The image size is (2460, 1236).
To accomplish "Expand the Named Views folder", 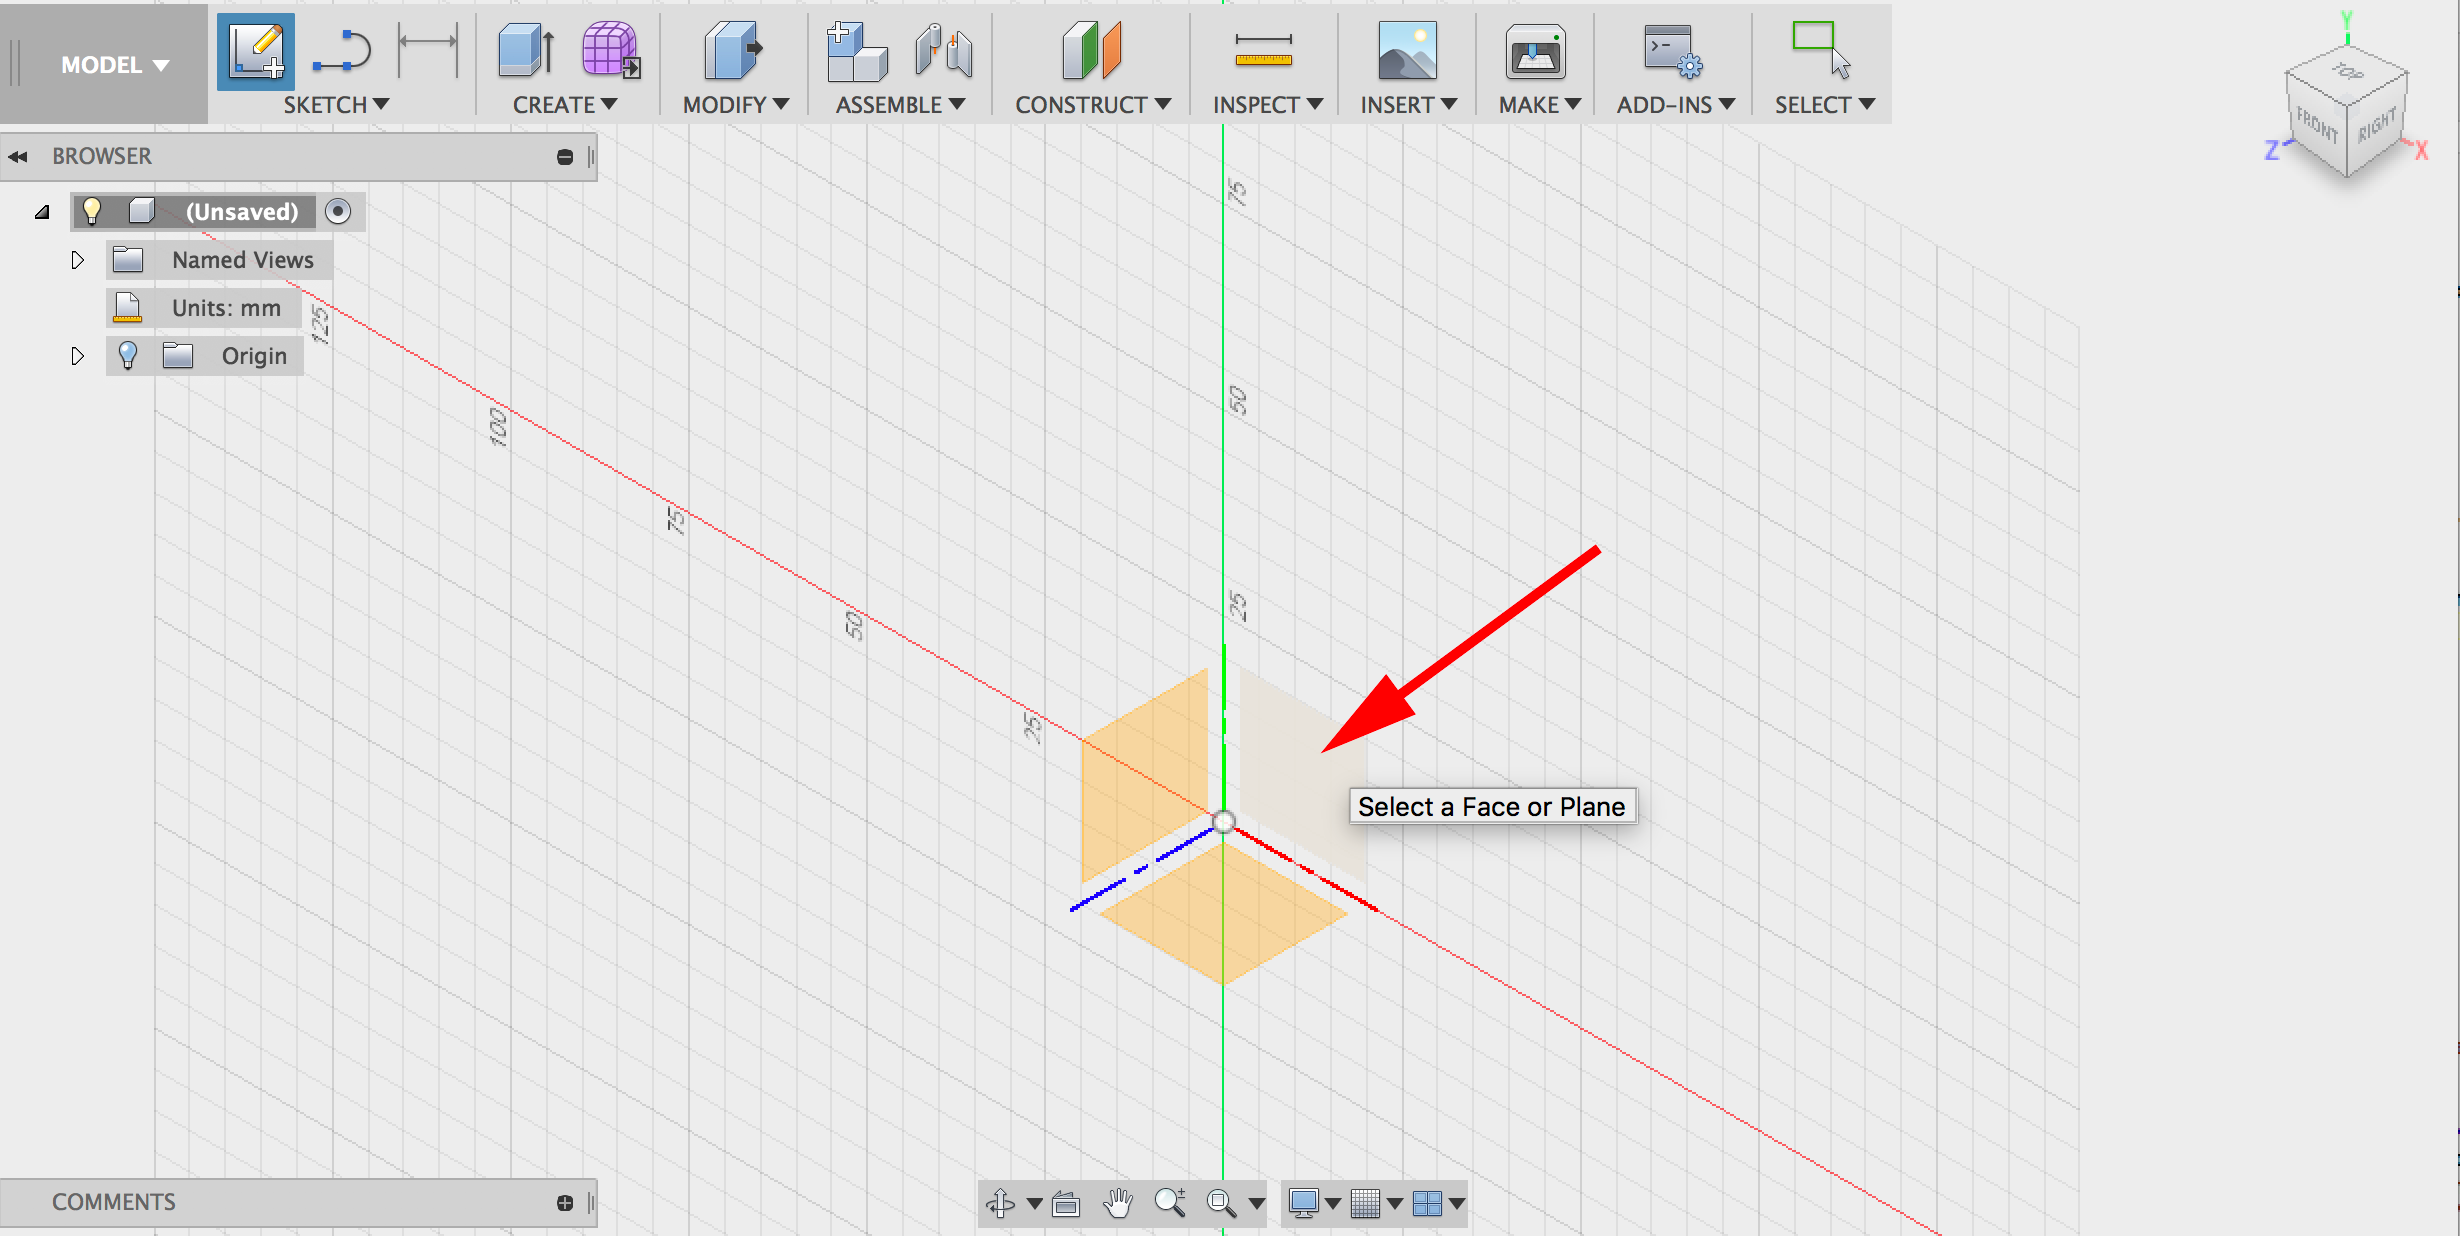I will coord(77,260).
